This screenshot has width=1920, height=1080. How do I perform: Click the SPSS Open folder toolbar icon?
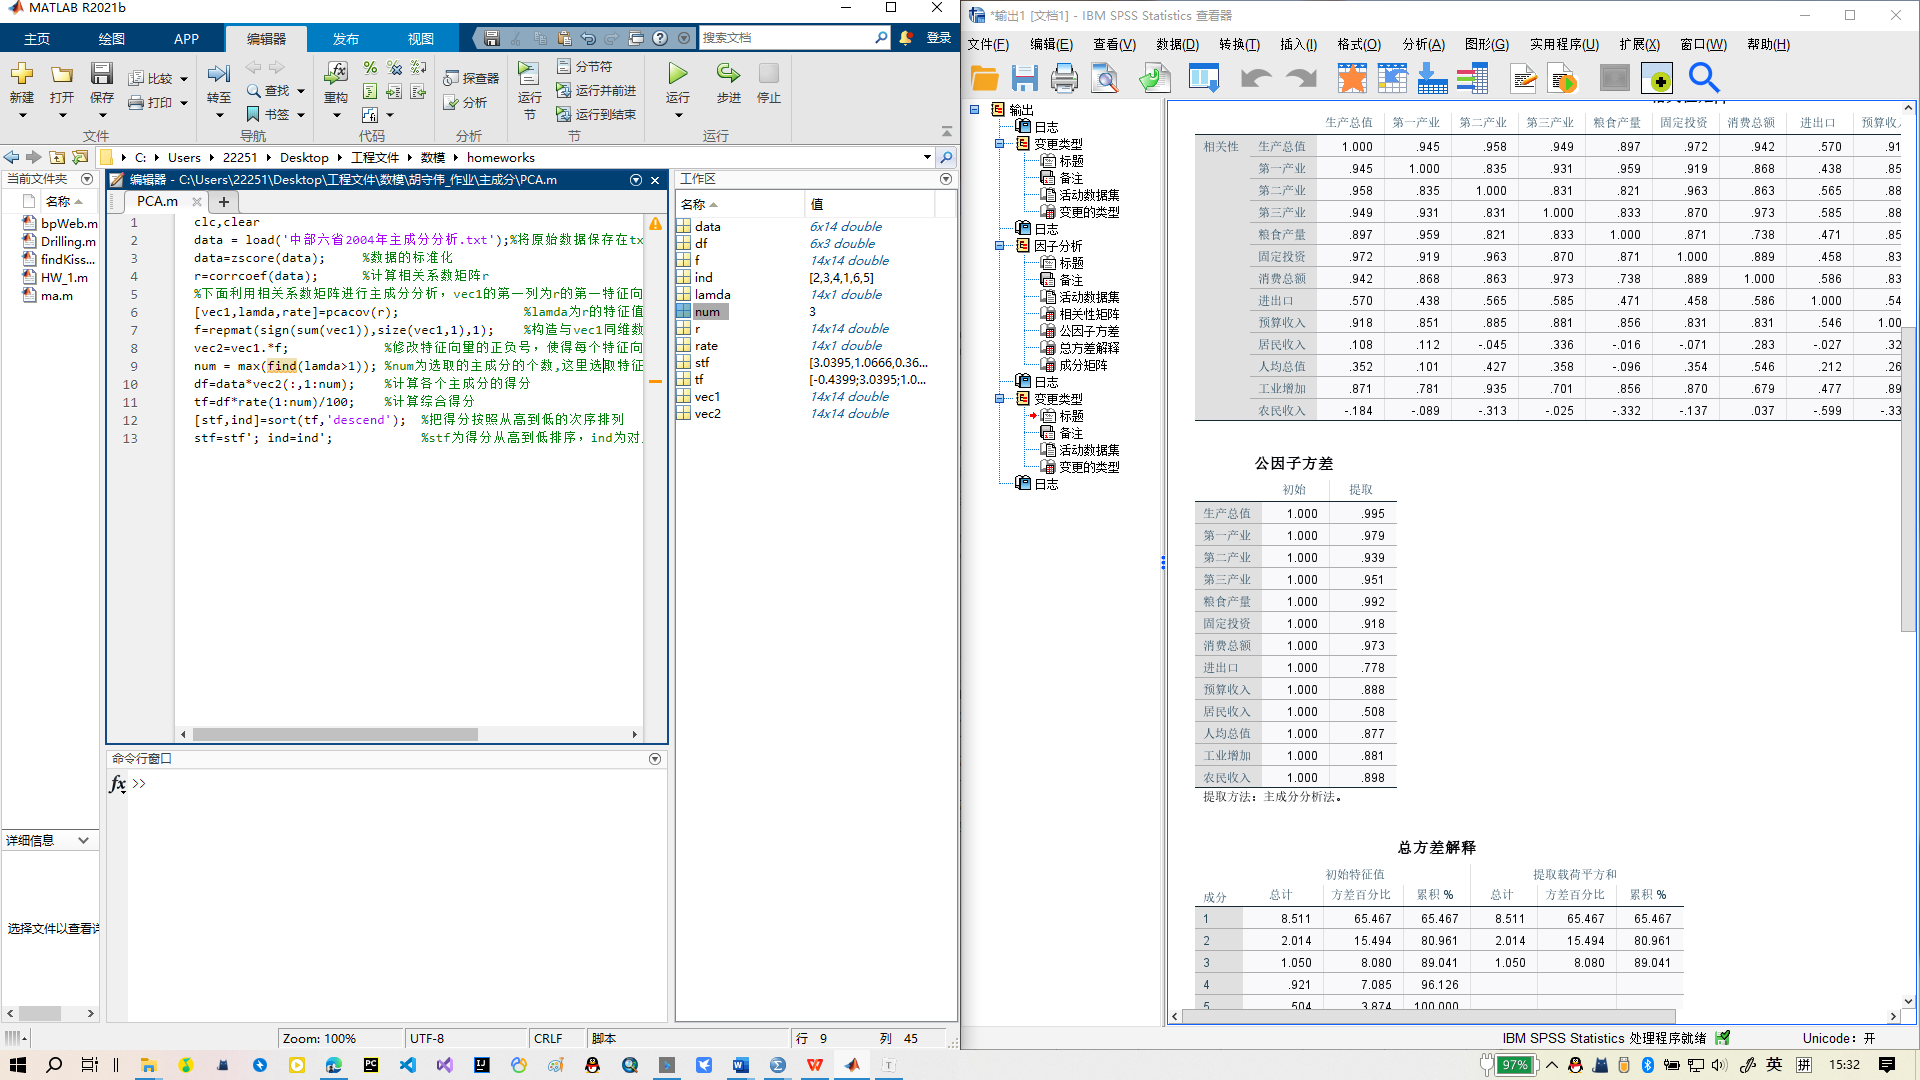point(985,78)
